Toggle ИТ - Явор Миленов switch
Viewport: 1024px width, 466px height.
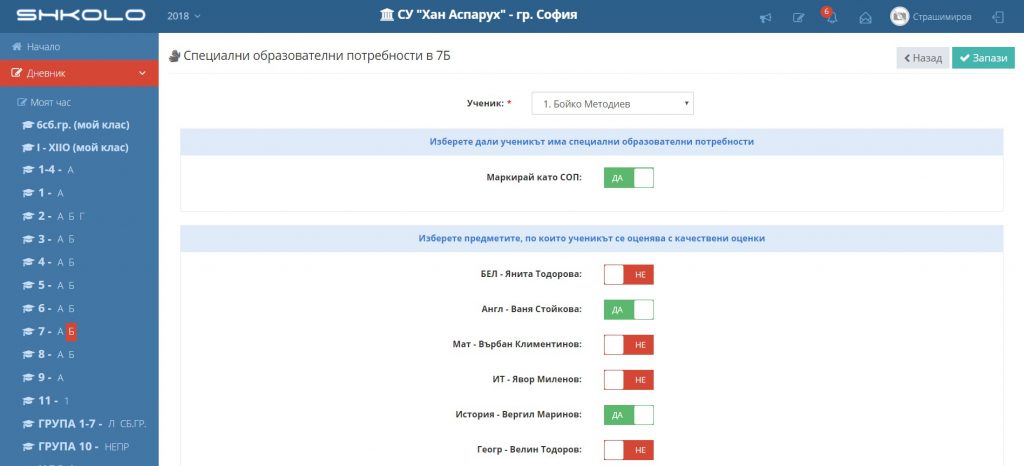point(628,380)
